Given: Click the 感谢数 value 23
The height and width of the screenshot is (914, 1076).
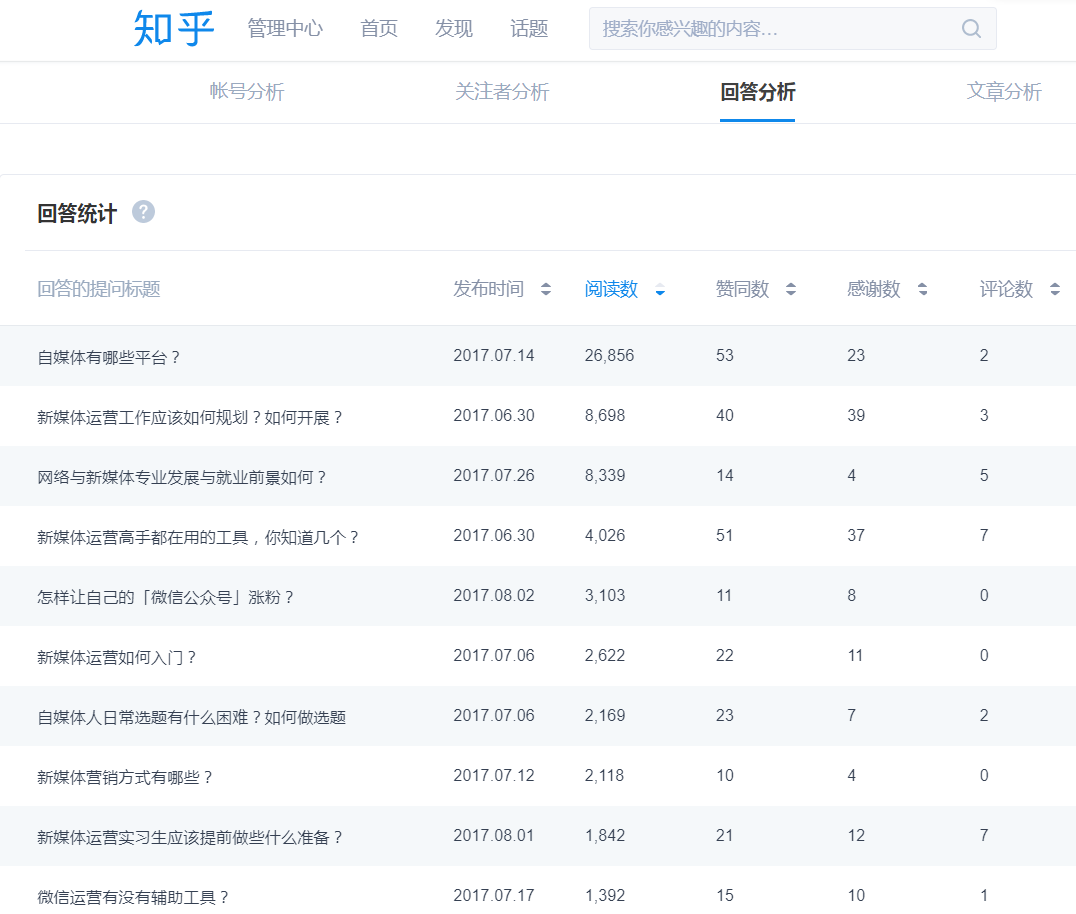Looking at the screenshot, I should [x=856, y=355].
